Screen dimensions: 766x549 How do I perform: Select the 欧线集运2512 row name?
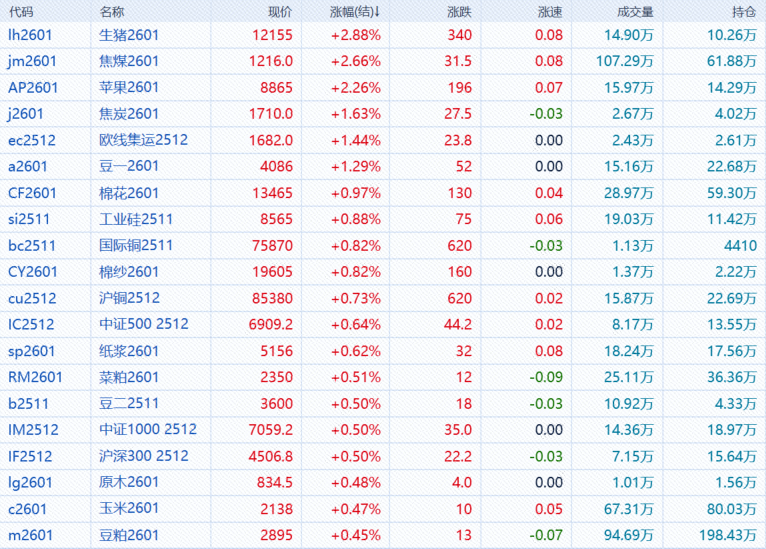[x=143, y=140]
